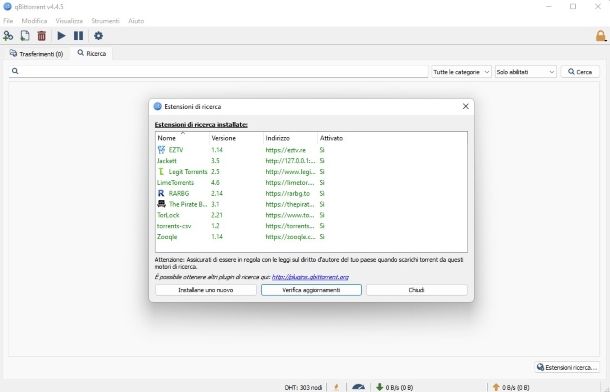Click the magnifier icon in the search field
Image resolution: width=610 pixels, height=392 pixels.
(x=15, y=71)
